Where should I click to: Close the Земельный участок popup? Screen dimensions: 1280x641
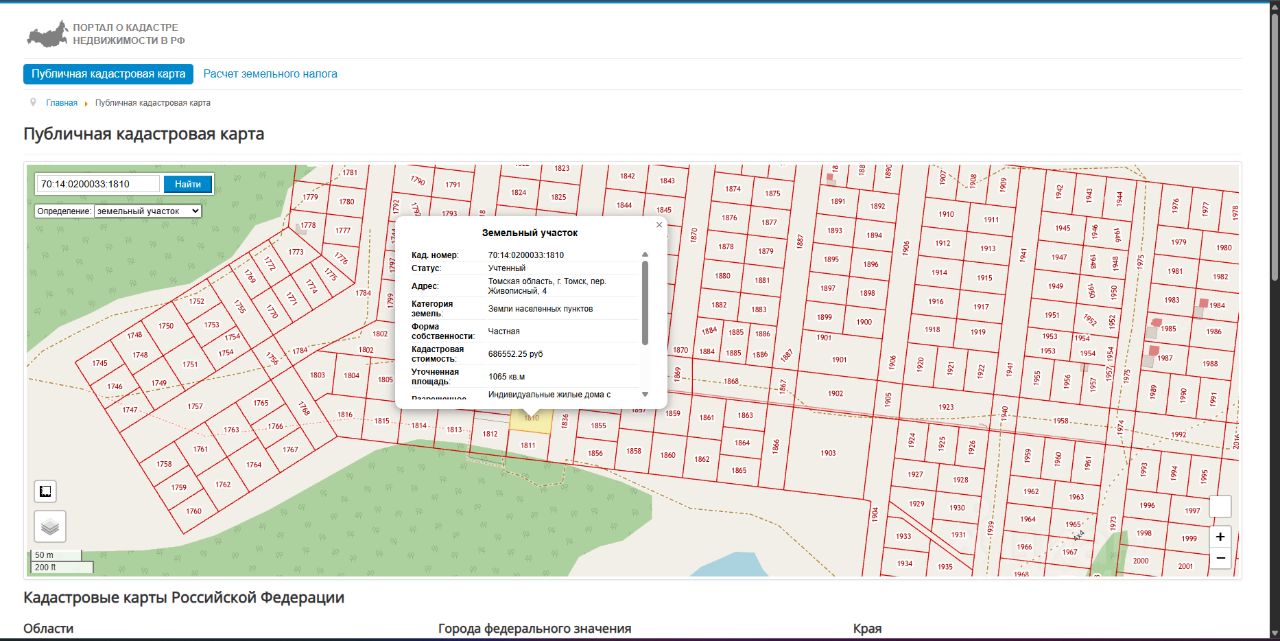[x=659, y=225]
